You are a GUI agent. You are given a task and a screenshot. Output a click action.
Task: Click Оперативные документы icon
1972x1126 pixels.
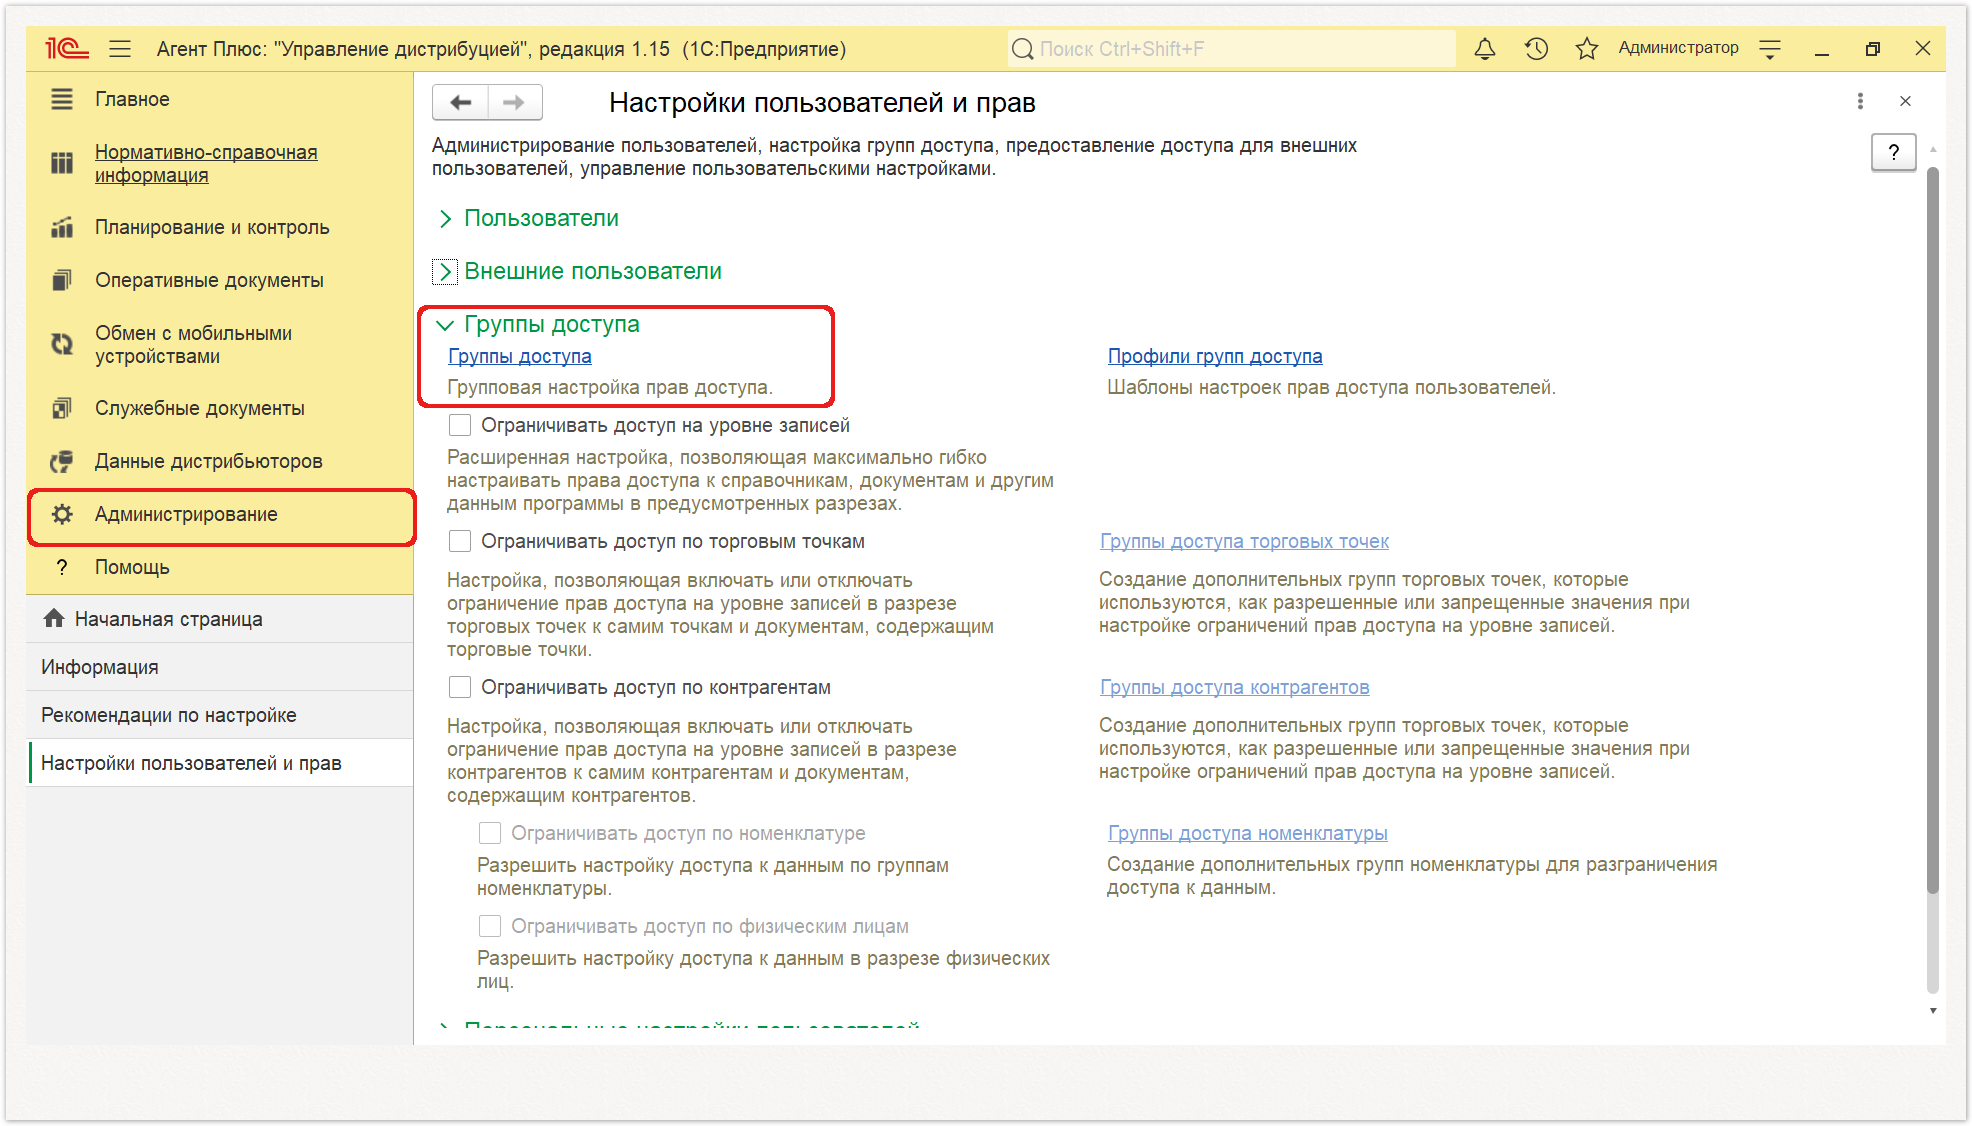62,280
